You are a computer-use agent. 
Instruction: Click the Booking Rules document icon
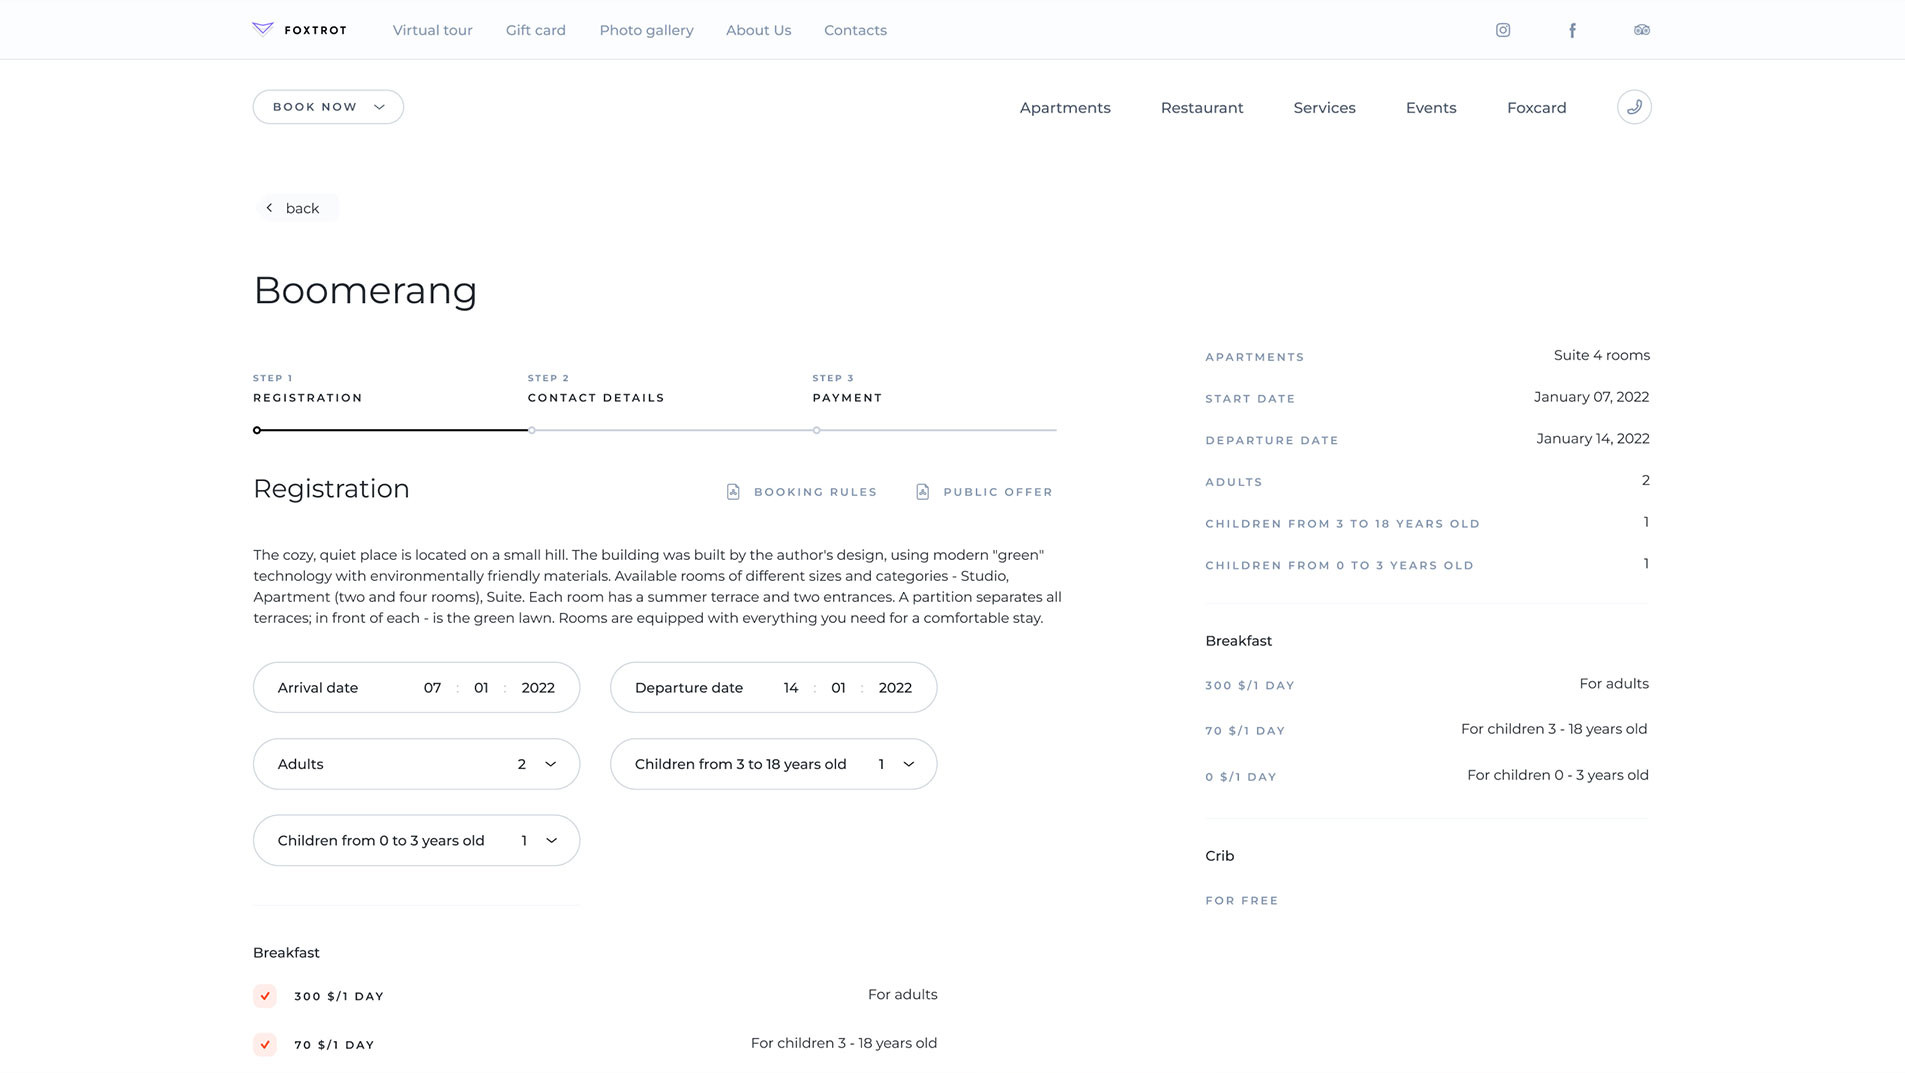733,492
